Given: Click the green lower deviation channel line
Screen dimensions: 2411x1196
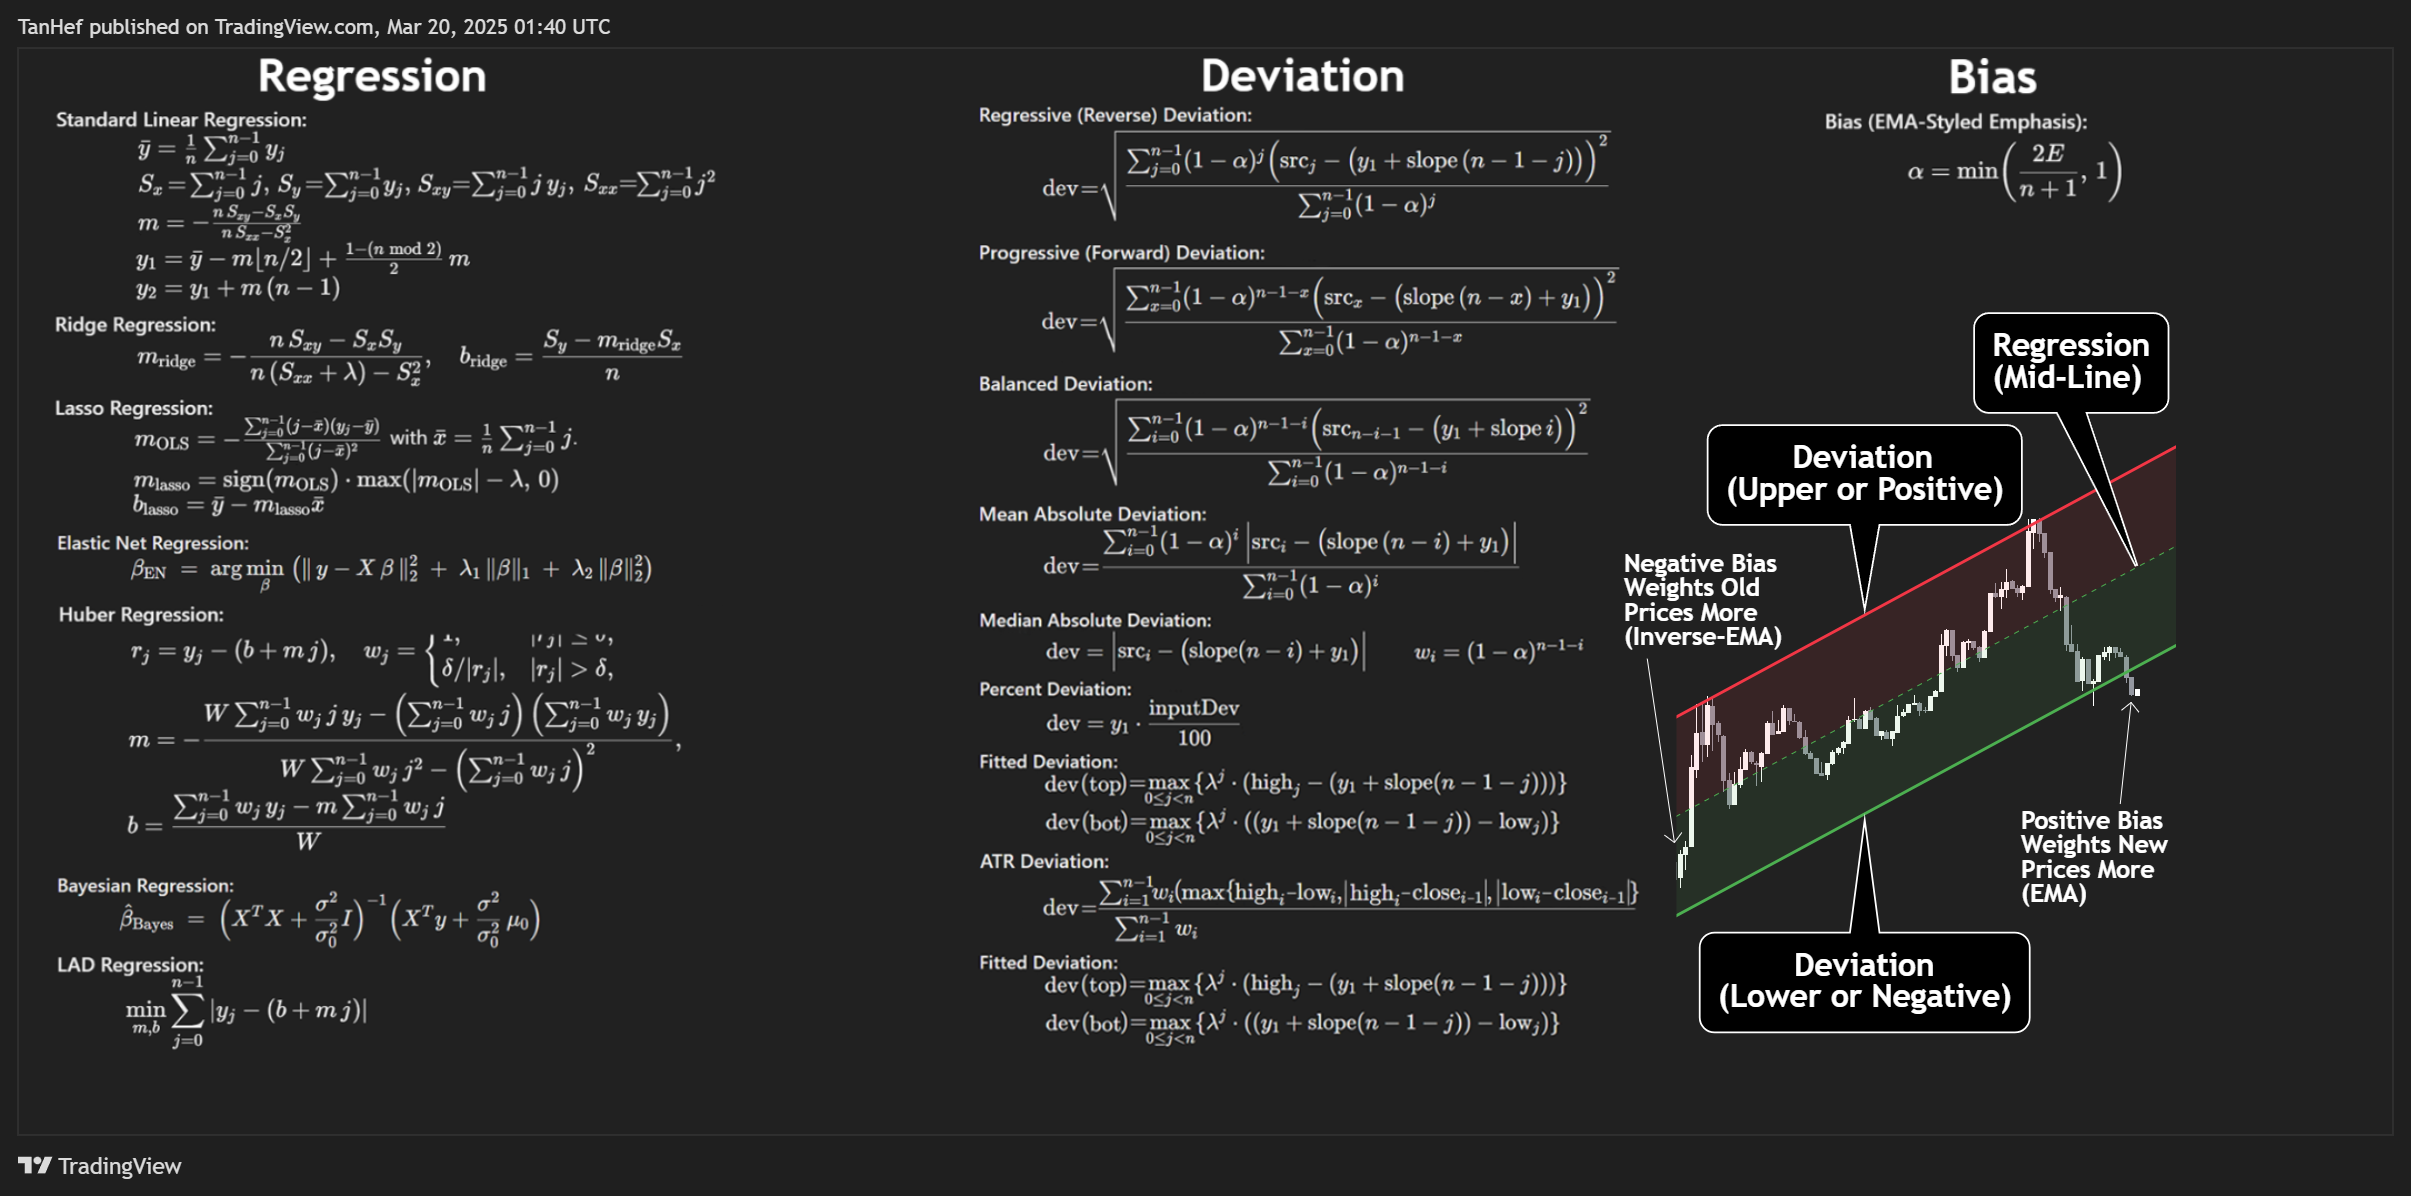Looking at the screenshot, I should tap(1925, 781).
